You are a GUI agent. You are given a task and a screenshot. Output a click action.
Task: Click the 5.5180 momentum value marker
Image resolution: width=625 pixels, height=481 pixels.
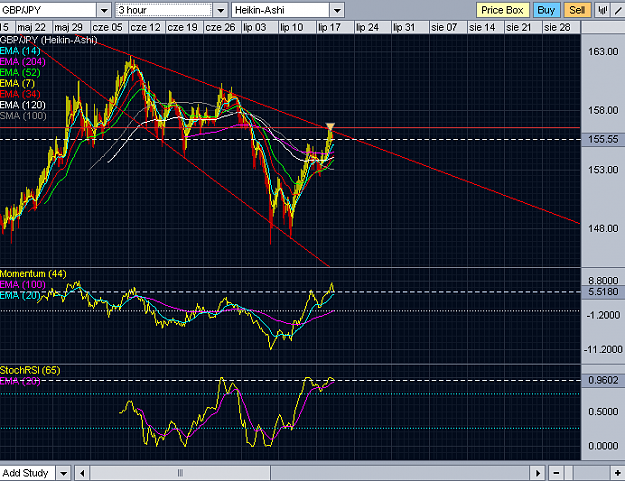click(603, 292)
